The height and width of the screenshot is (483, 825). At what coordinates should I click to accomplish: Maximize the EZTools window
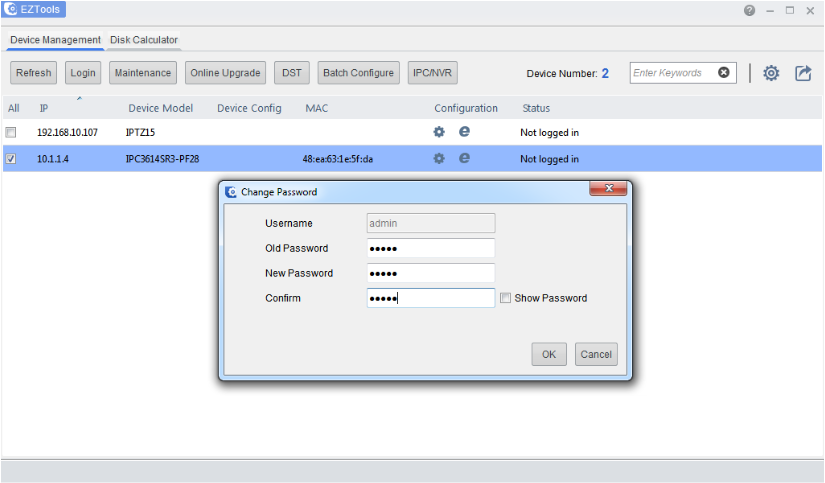point(790,11)
